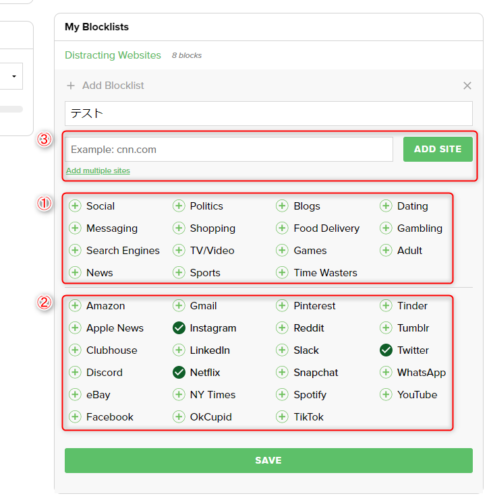Viewport: 491px width, 500px height.
Task: Deselect the checked Twitter item
Action: [x=386, y=350]
